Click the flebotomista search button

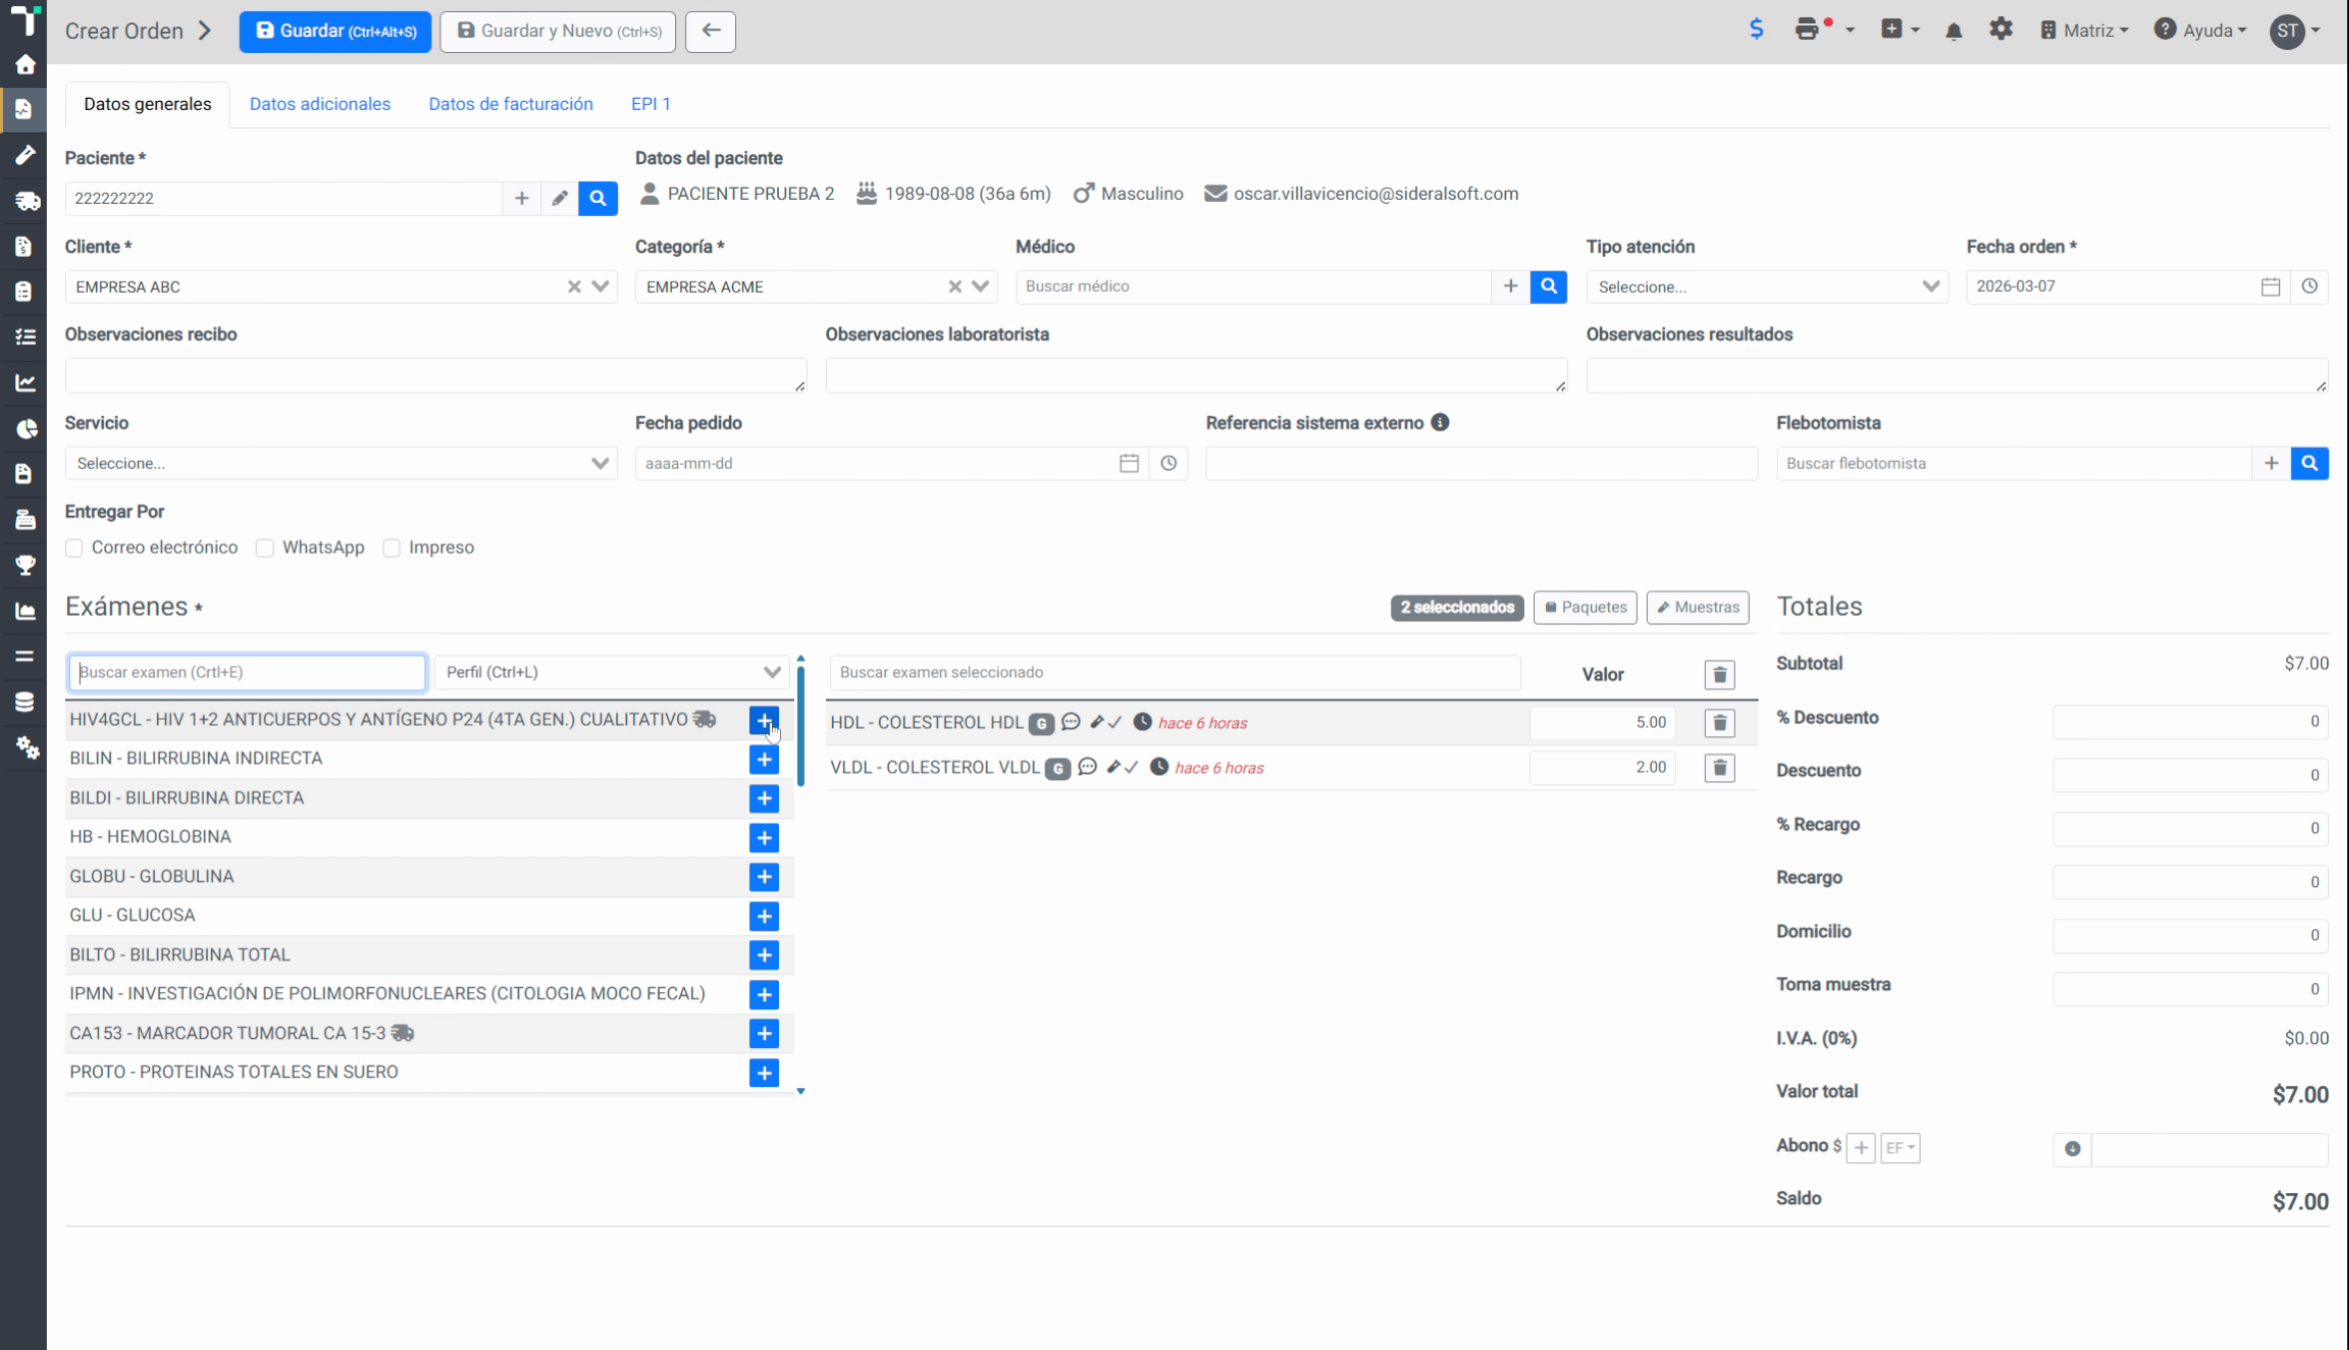pos(2309,463)
